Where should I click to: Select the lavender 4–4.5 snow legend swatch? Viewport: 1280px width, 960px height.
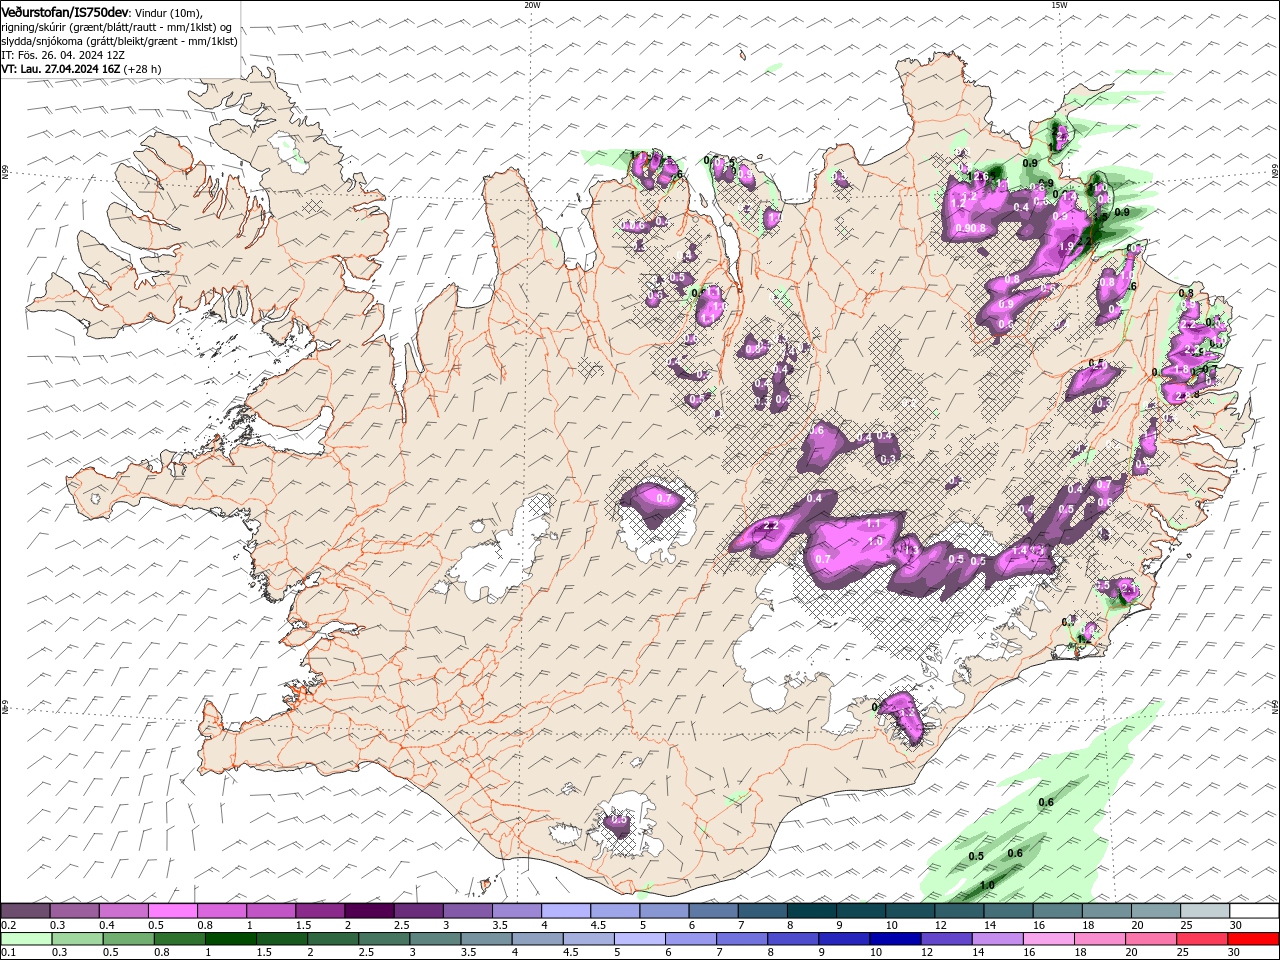566,911
